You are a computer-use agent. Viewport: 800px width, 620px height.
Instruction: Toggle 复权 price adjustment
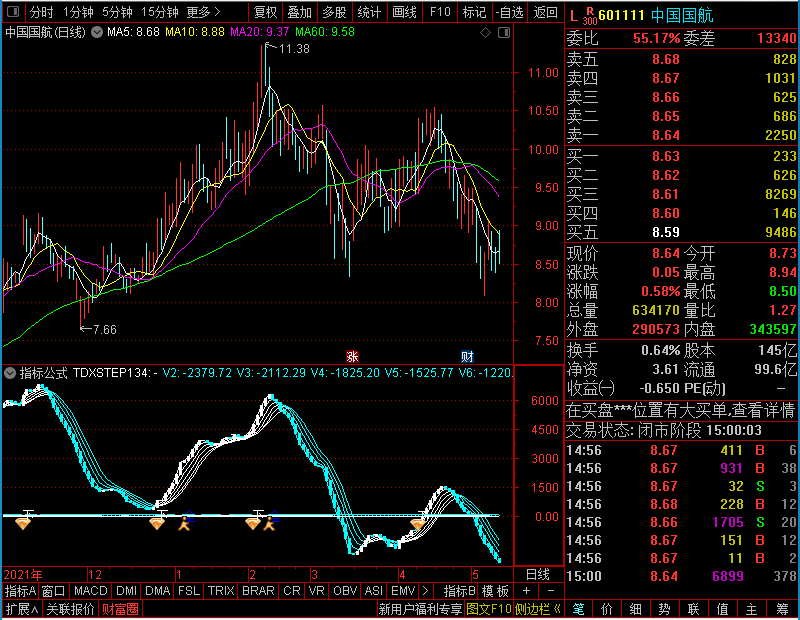(x=265, y=12)
